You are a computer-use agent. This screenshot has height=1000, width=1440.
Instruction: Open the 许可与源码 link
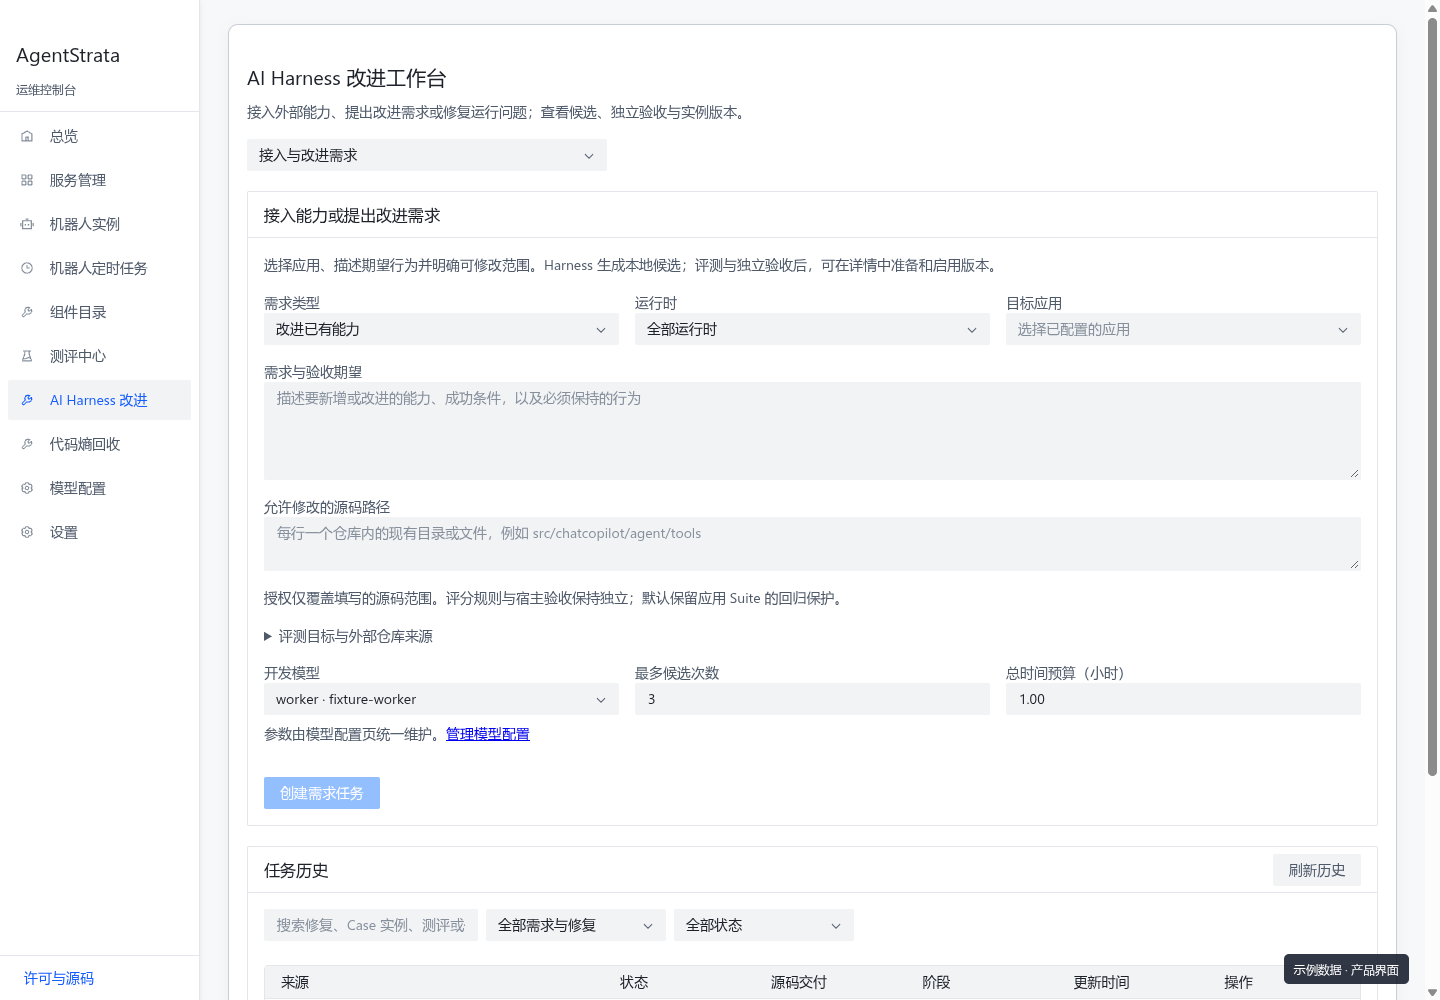pos(59,978)
